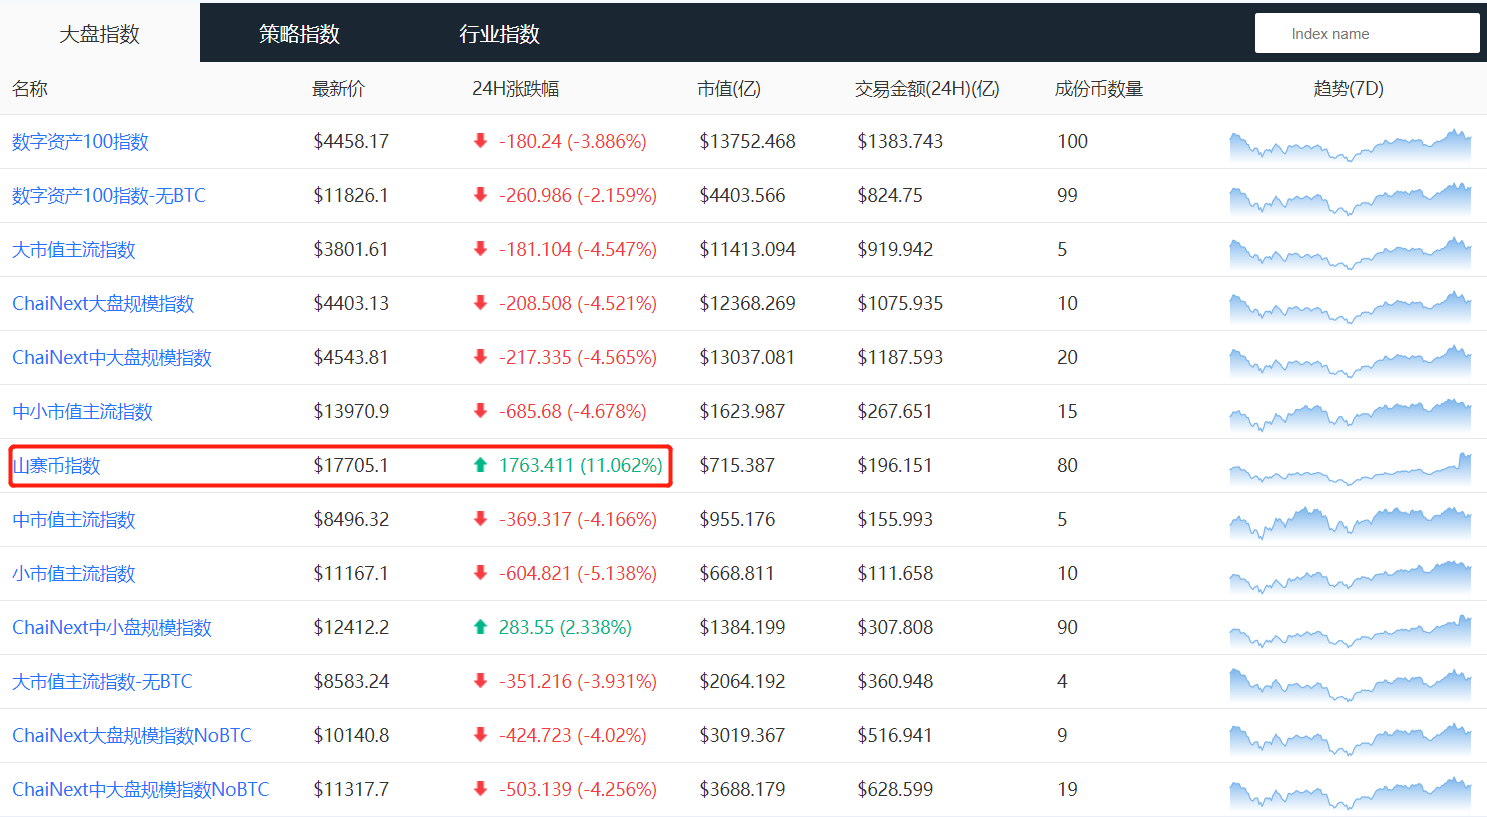Click the 24H涨跌幅 column header

(x=515, y=89)
